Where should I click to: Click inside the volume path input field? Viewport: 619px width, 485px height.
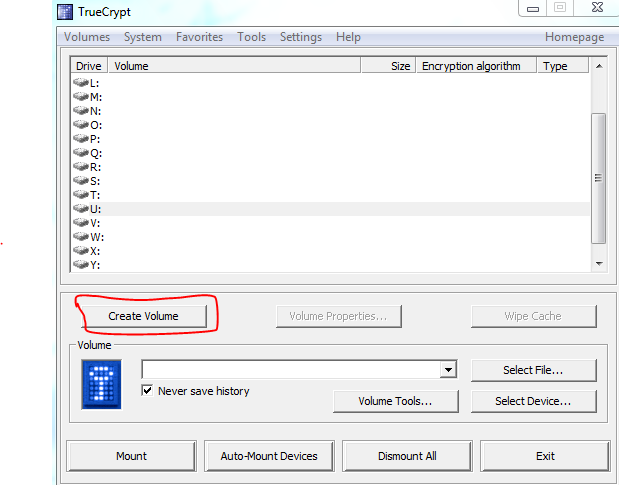(x=291, y=370)
